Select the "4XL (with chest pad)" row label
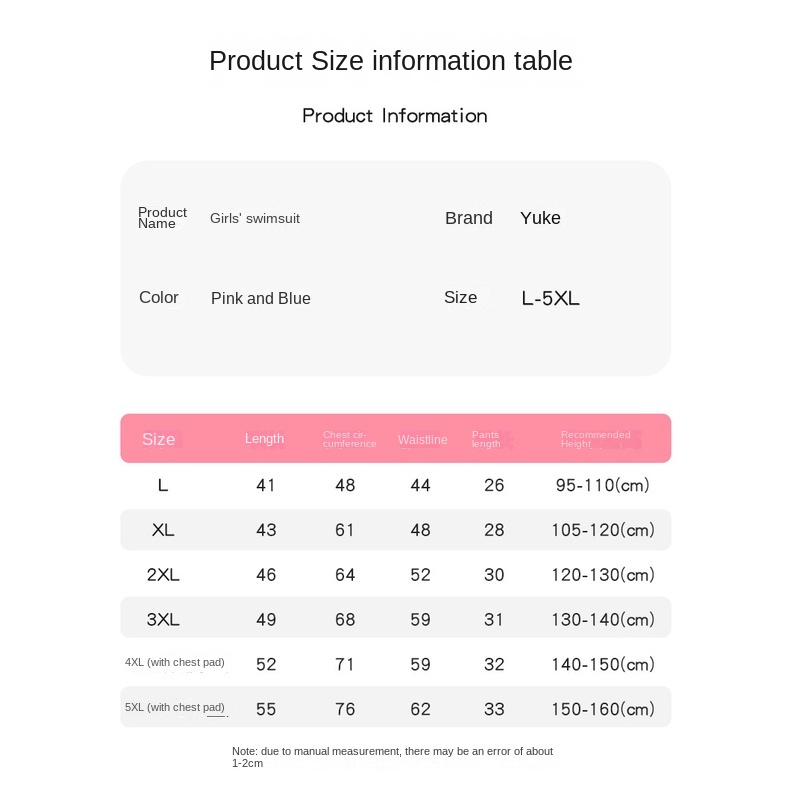The width and height of the screenshot is (790, 790). coord(175,662)
